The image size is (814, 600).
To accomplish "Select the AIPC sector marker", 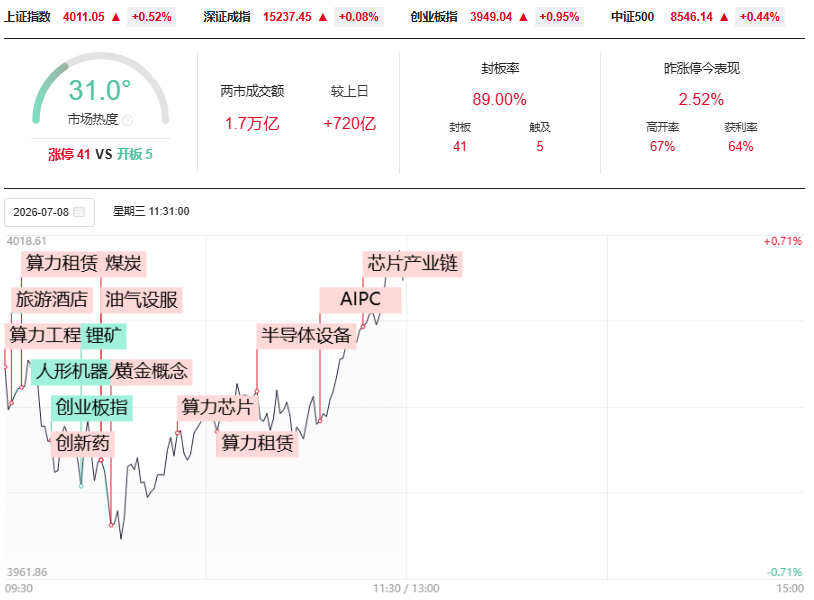I will (360, 299).
